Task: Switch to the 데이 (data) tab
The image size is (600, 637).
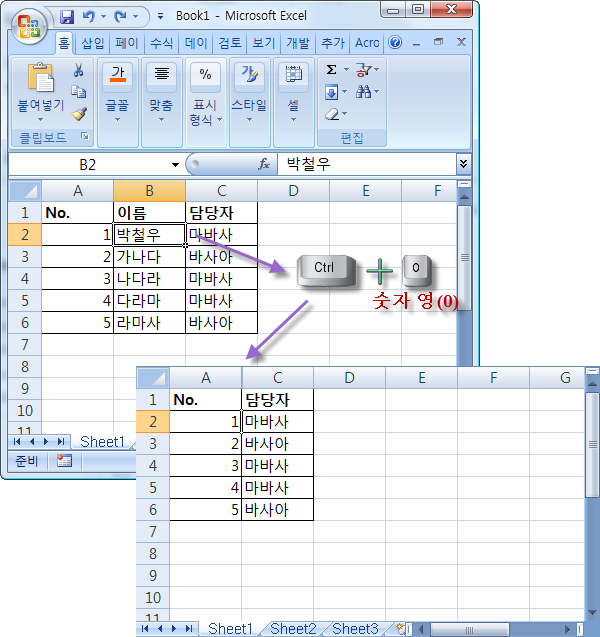Action: (196, 43)
